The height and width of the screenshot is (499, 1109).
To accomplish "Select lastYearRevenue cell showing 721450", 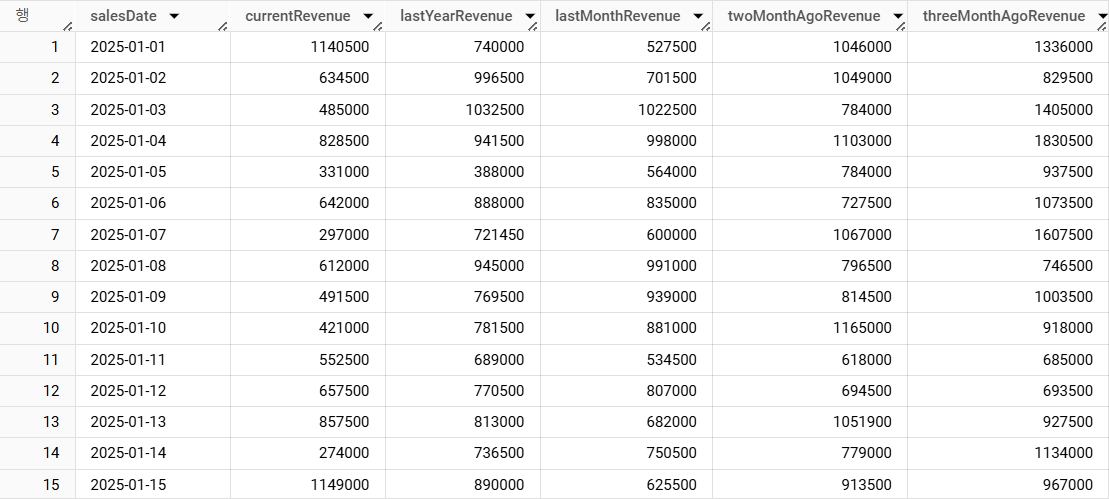I will pos(463,235).
